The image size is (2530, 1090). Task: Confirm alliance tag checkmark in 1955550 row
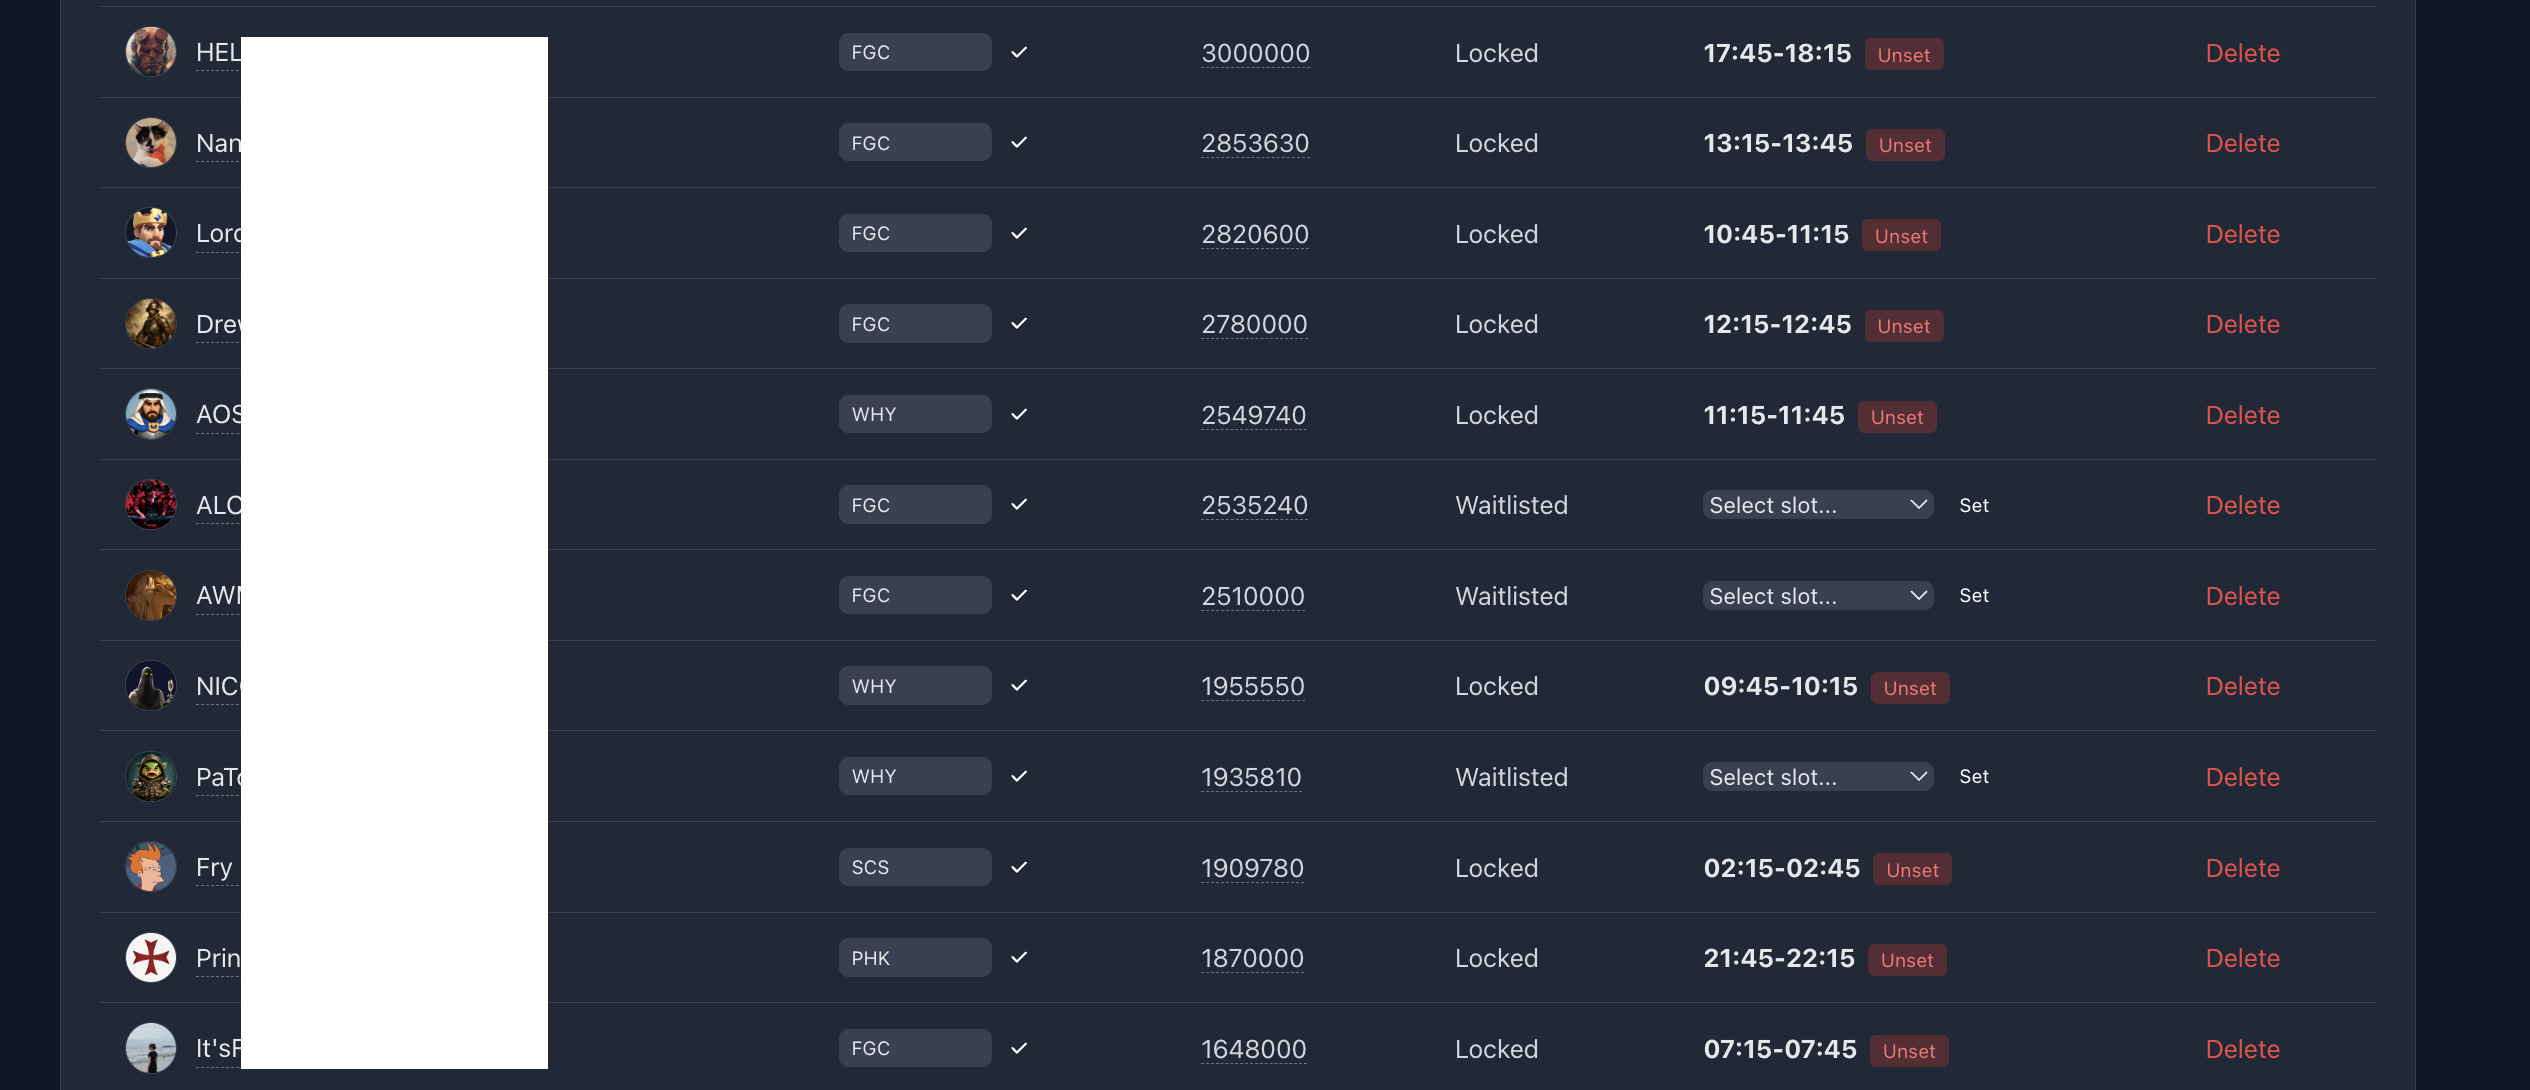click(x=1019, y=685)
